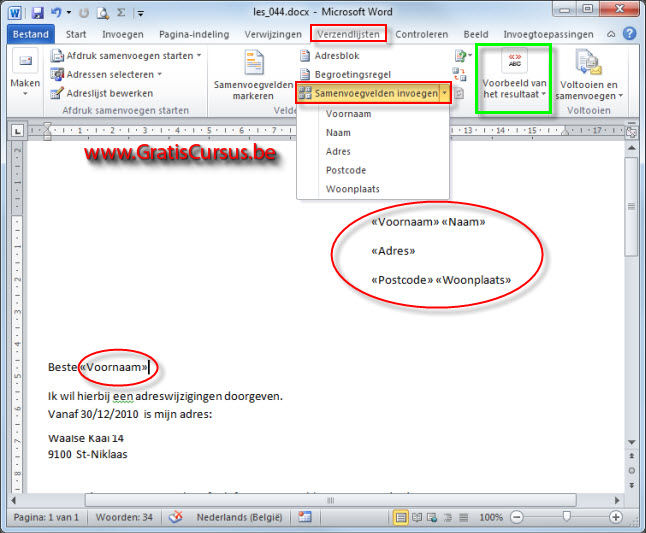
Task: Insert a Begroetingsregel
Action: (345, 75)
